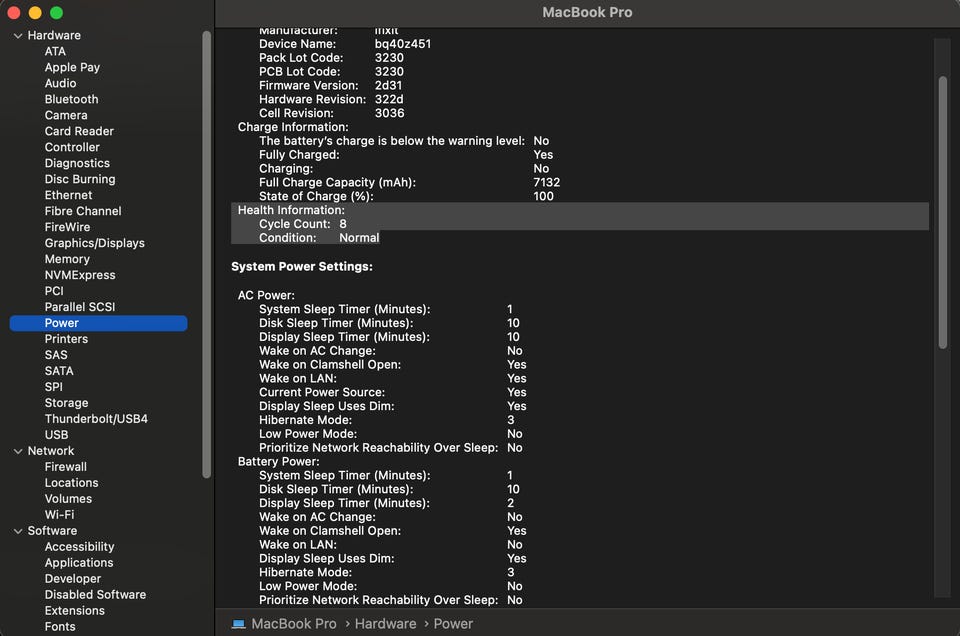The height and width of the screenshot is (636, 960).
Task: Click Full Charge Capacity value 7132
Action: (546, 182)
